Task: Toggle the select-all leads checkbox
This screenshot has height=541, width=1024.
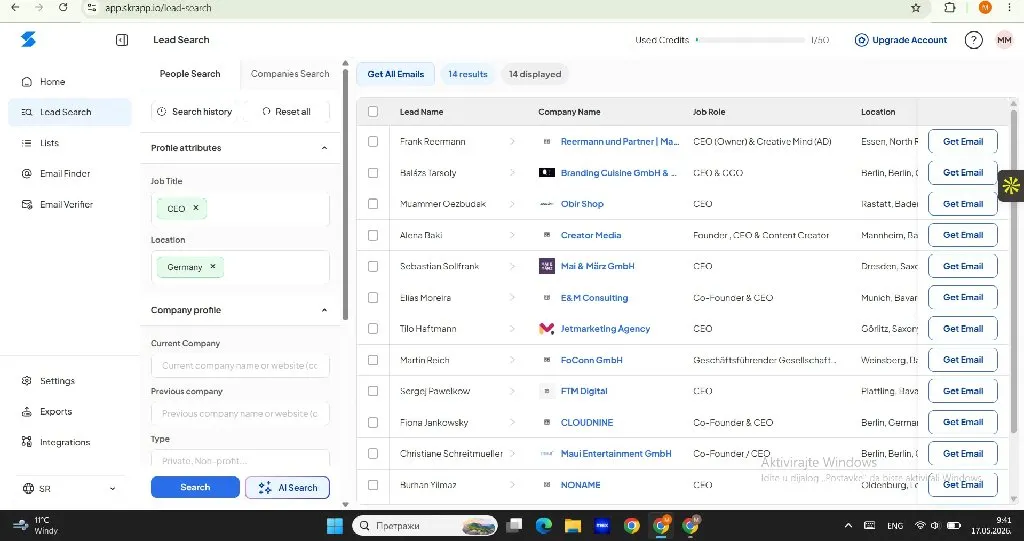Action: 373,112
